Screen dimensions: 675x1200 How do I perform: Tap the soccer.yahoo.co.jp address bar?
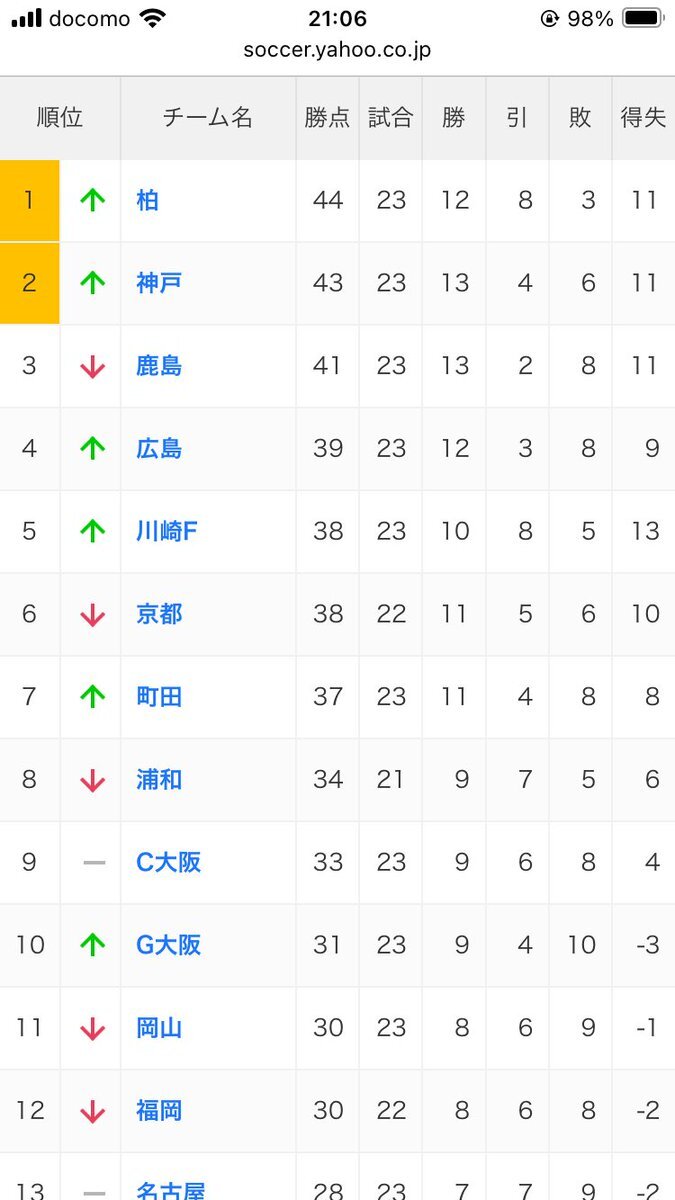pyautogui.click(x=337, y=49)
